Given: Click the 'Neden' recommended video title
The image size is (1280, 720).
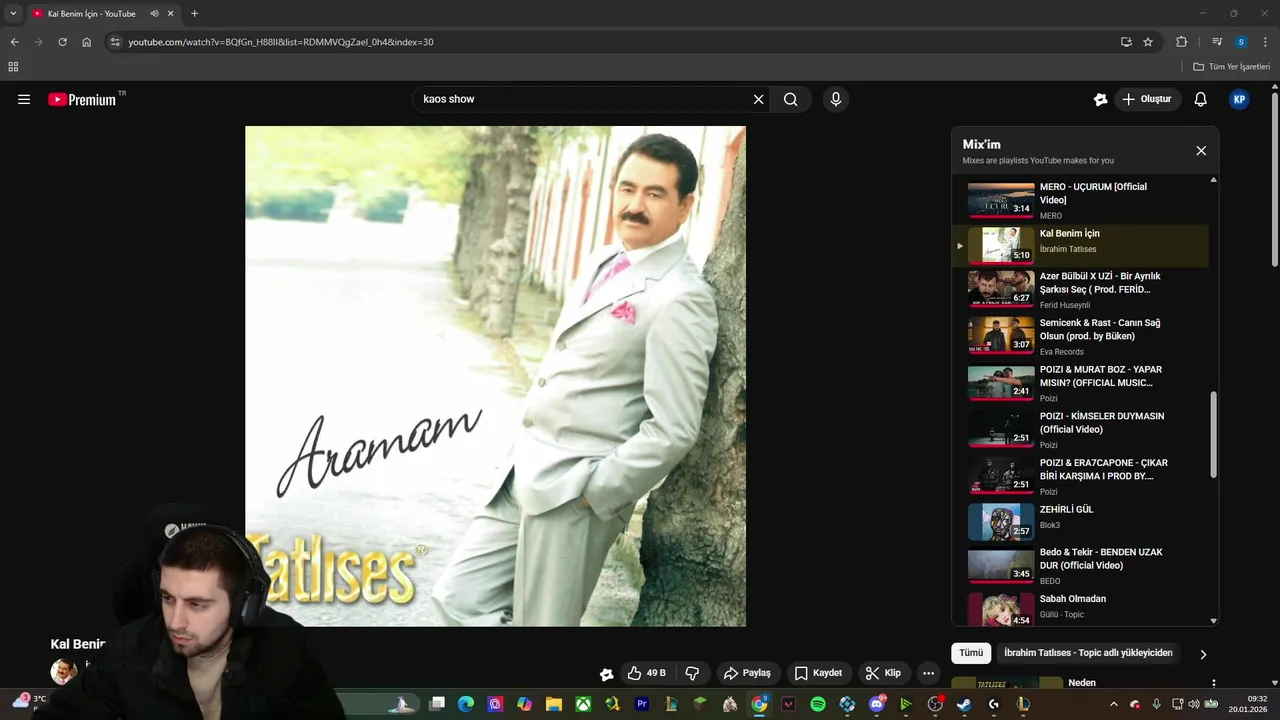Looking at the screenshot, I should (x=1082, y=683).
